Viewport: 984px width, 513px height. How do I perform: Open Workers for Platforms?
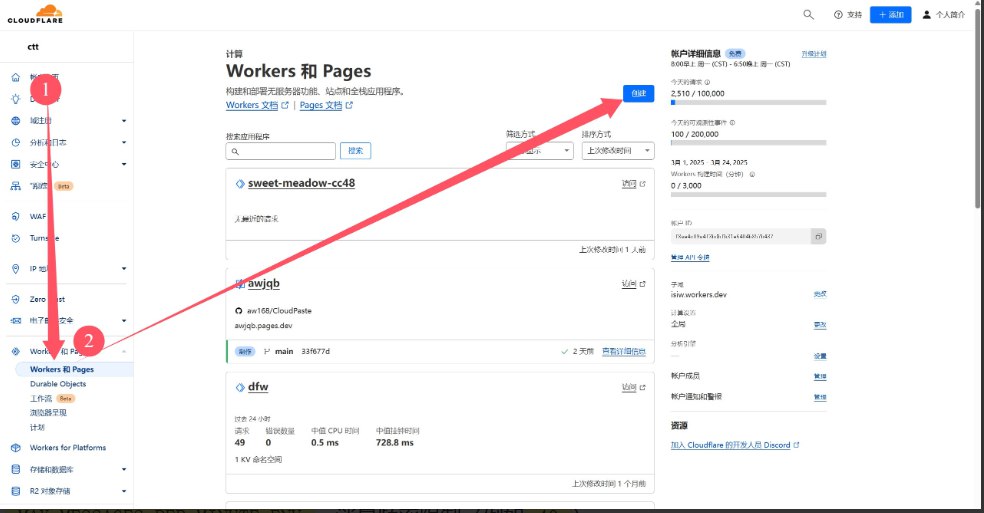tap(68, 448)
